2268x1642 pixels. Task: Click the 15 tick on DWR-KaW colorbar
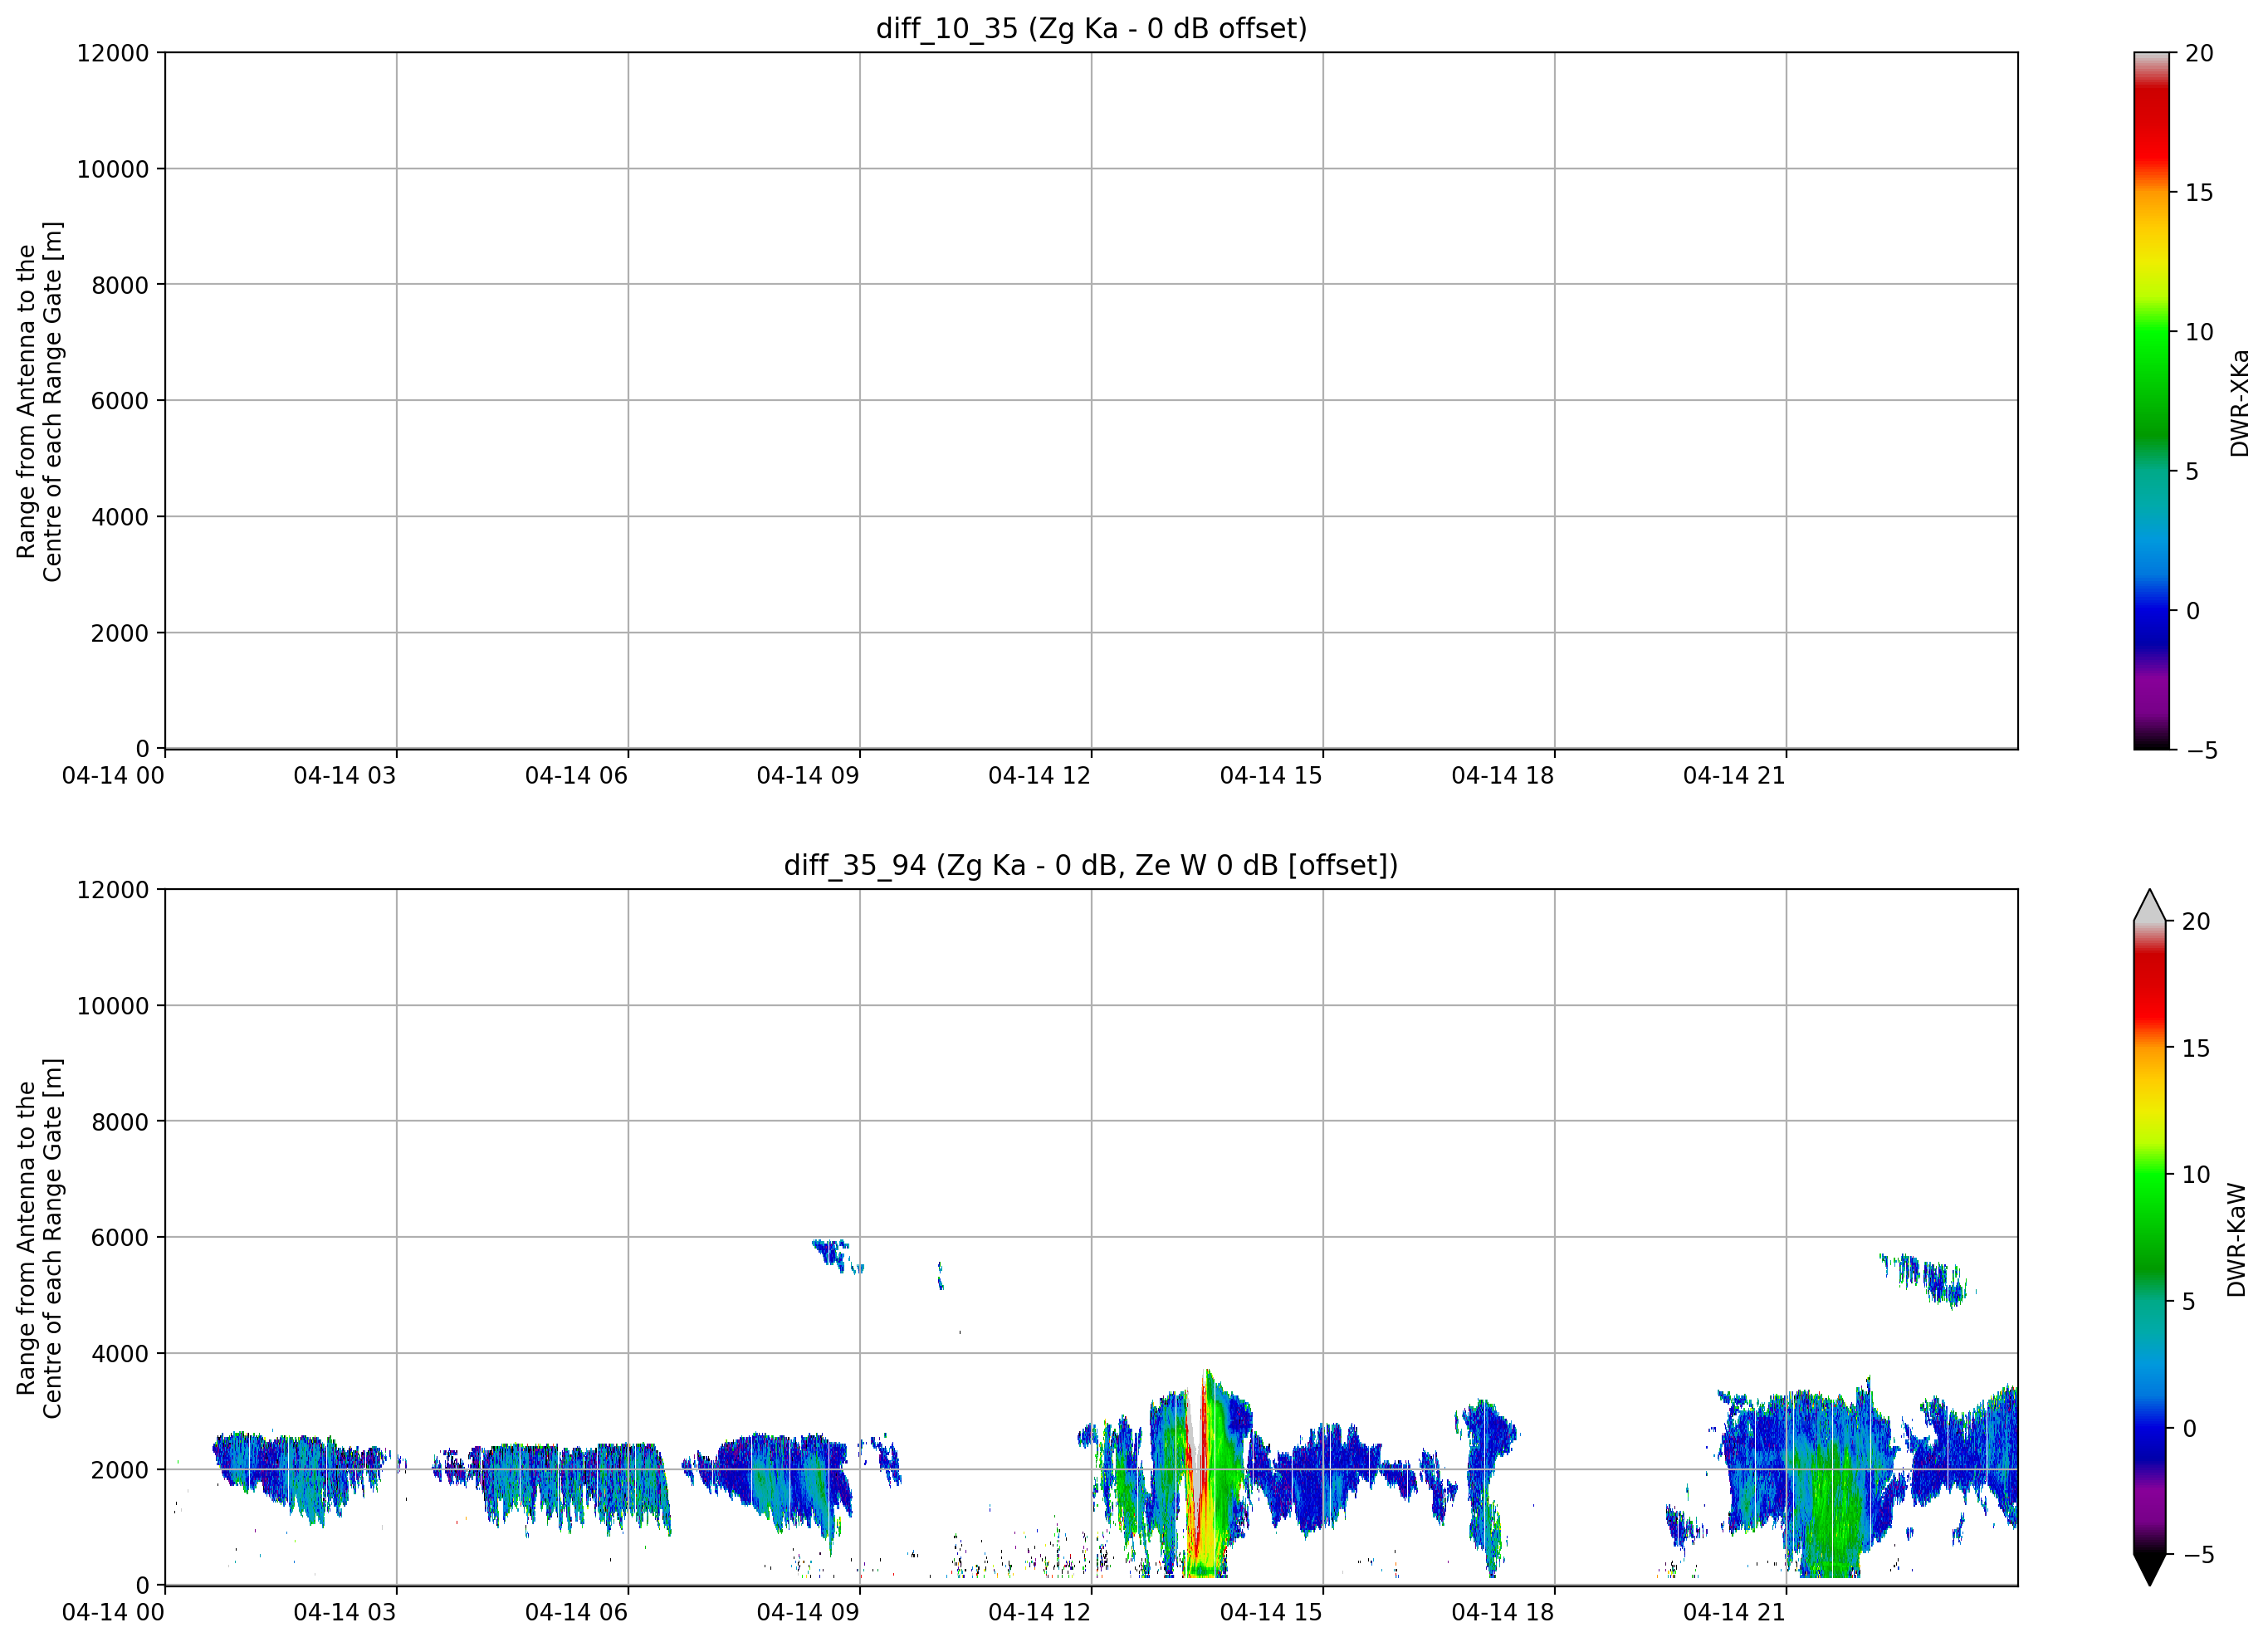coord(2195,1048)
